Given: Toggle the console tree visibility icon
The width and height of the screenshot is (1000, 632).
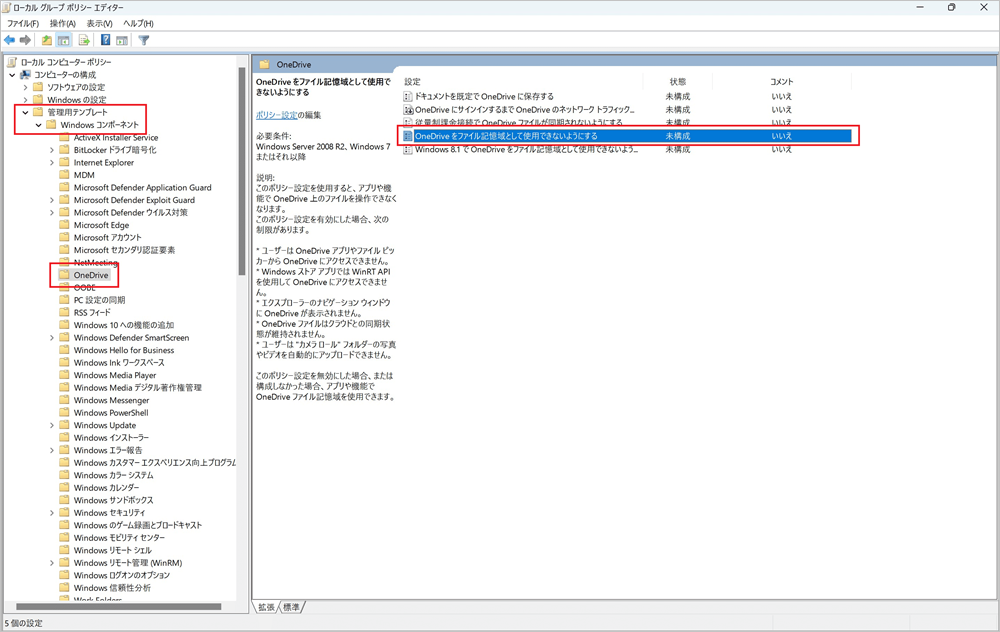Looking at the screenshot, I should (63, 40).
